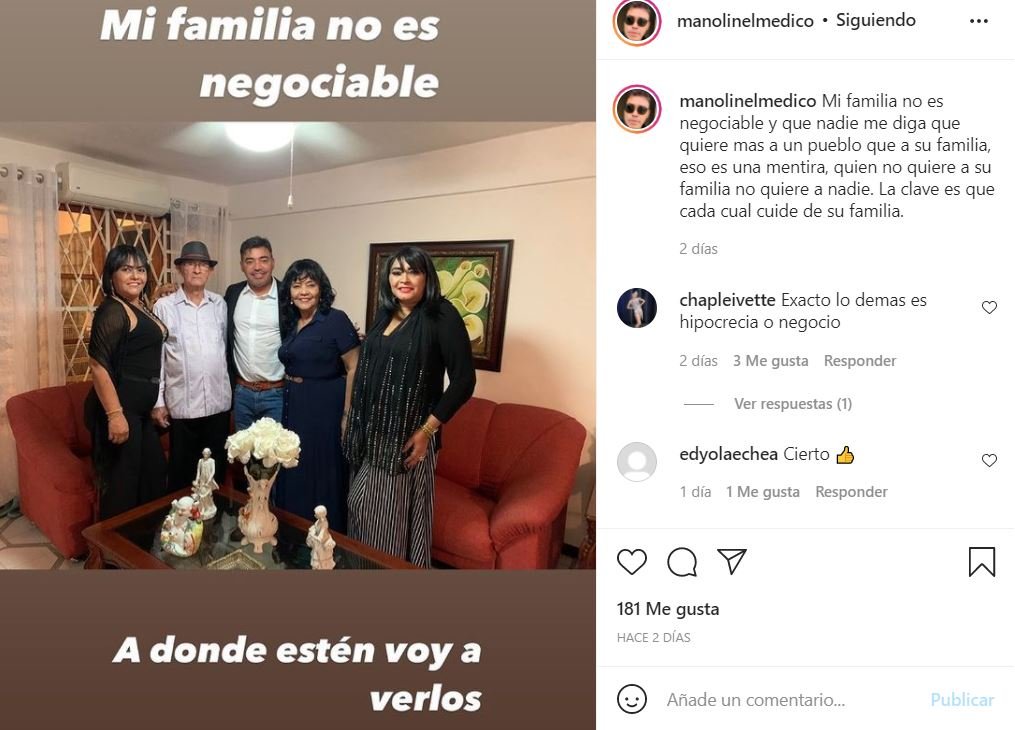Open the three-dot more options menu
The image size is (1015, 730).
(979, 21)
